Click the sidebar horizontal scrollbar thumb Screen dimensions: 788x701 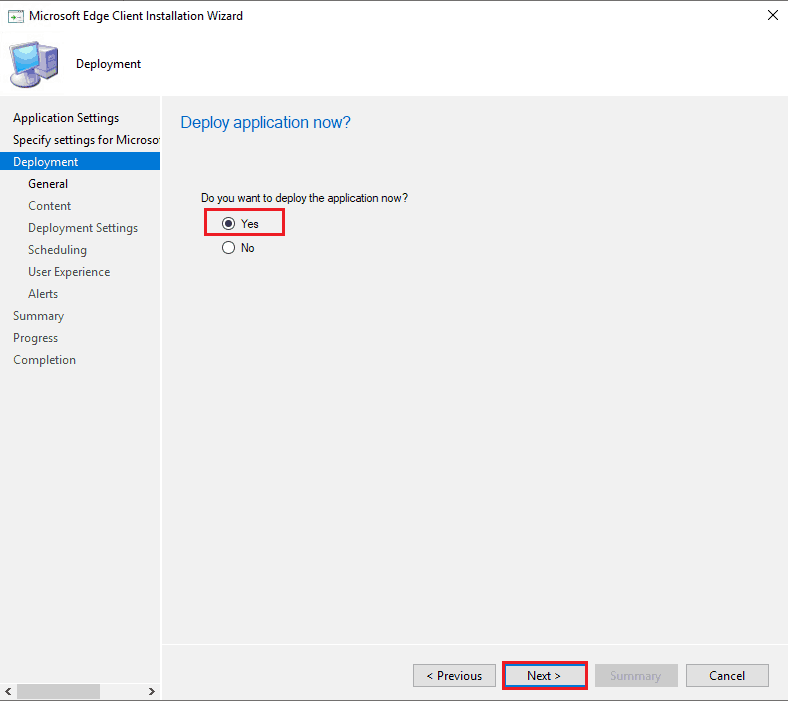pyautogui.click(x=58, y=691)
